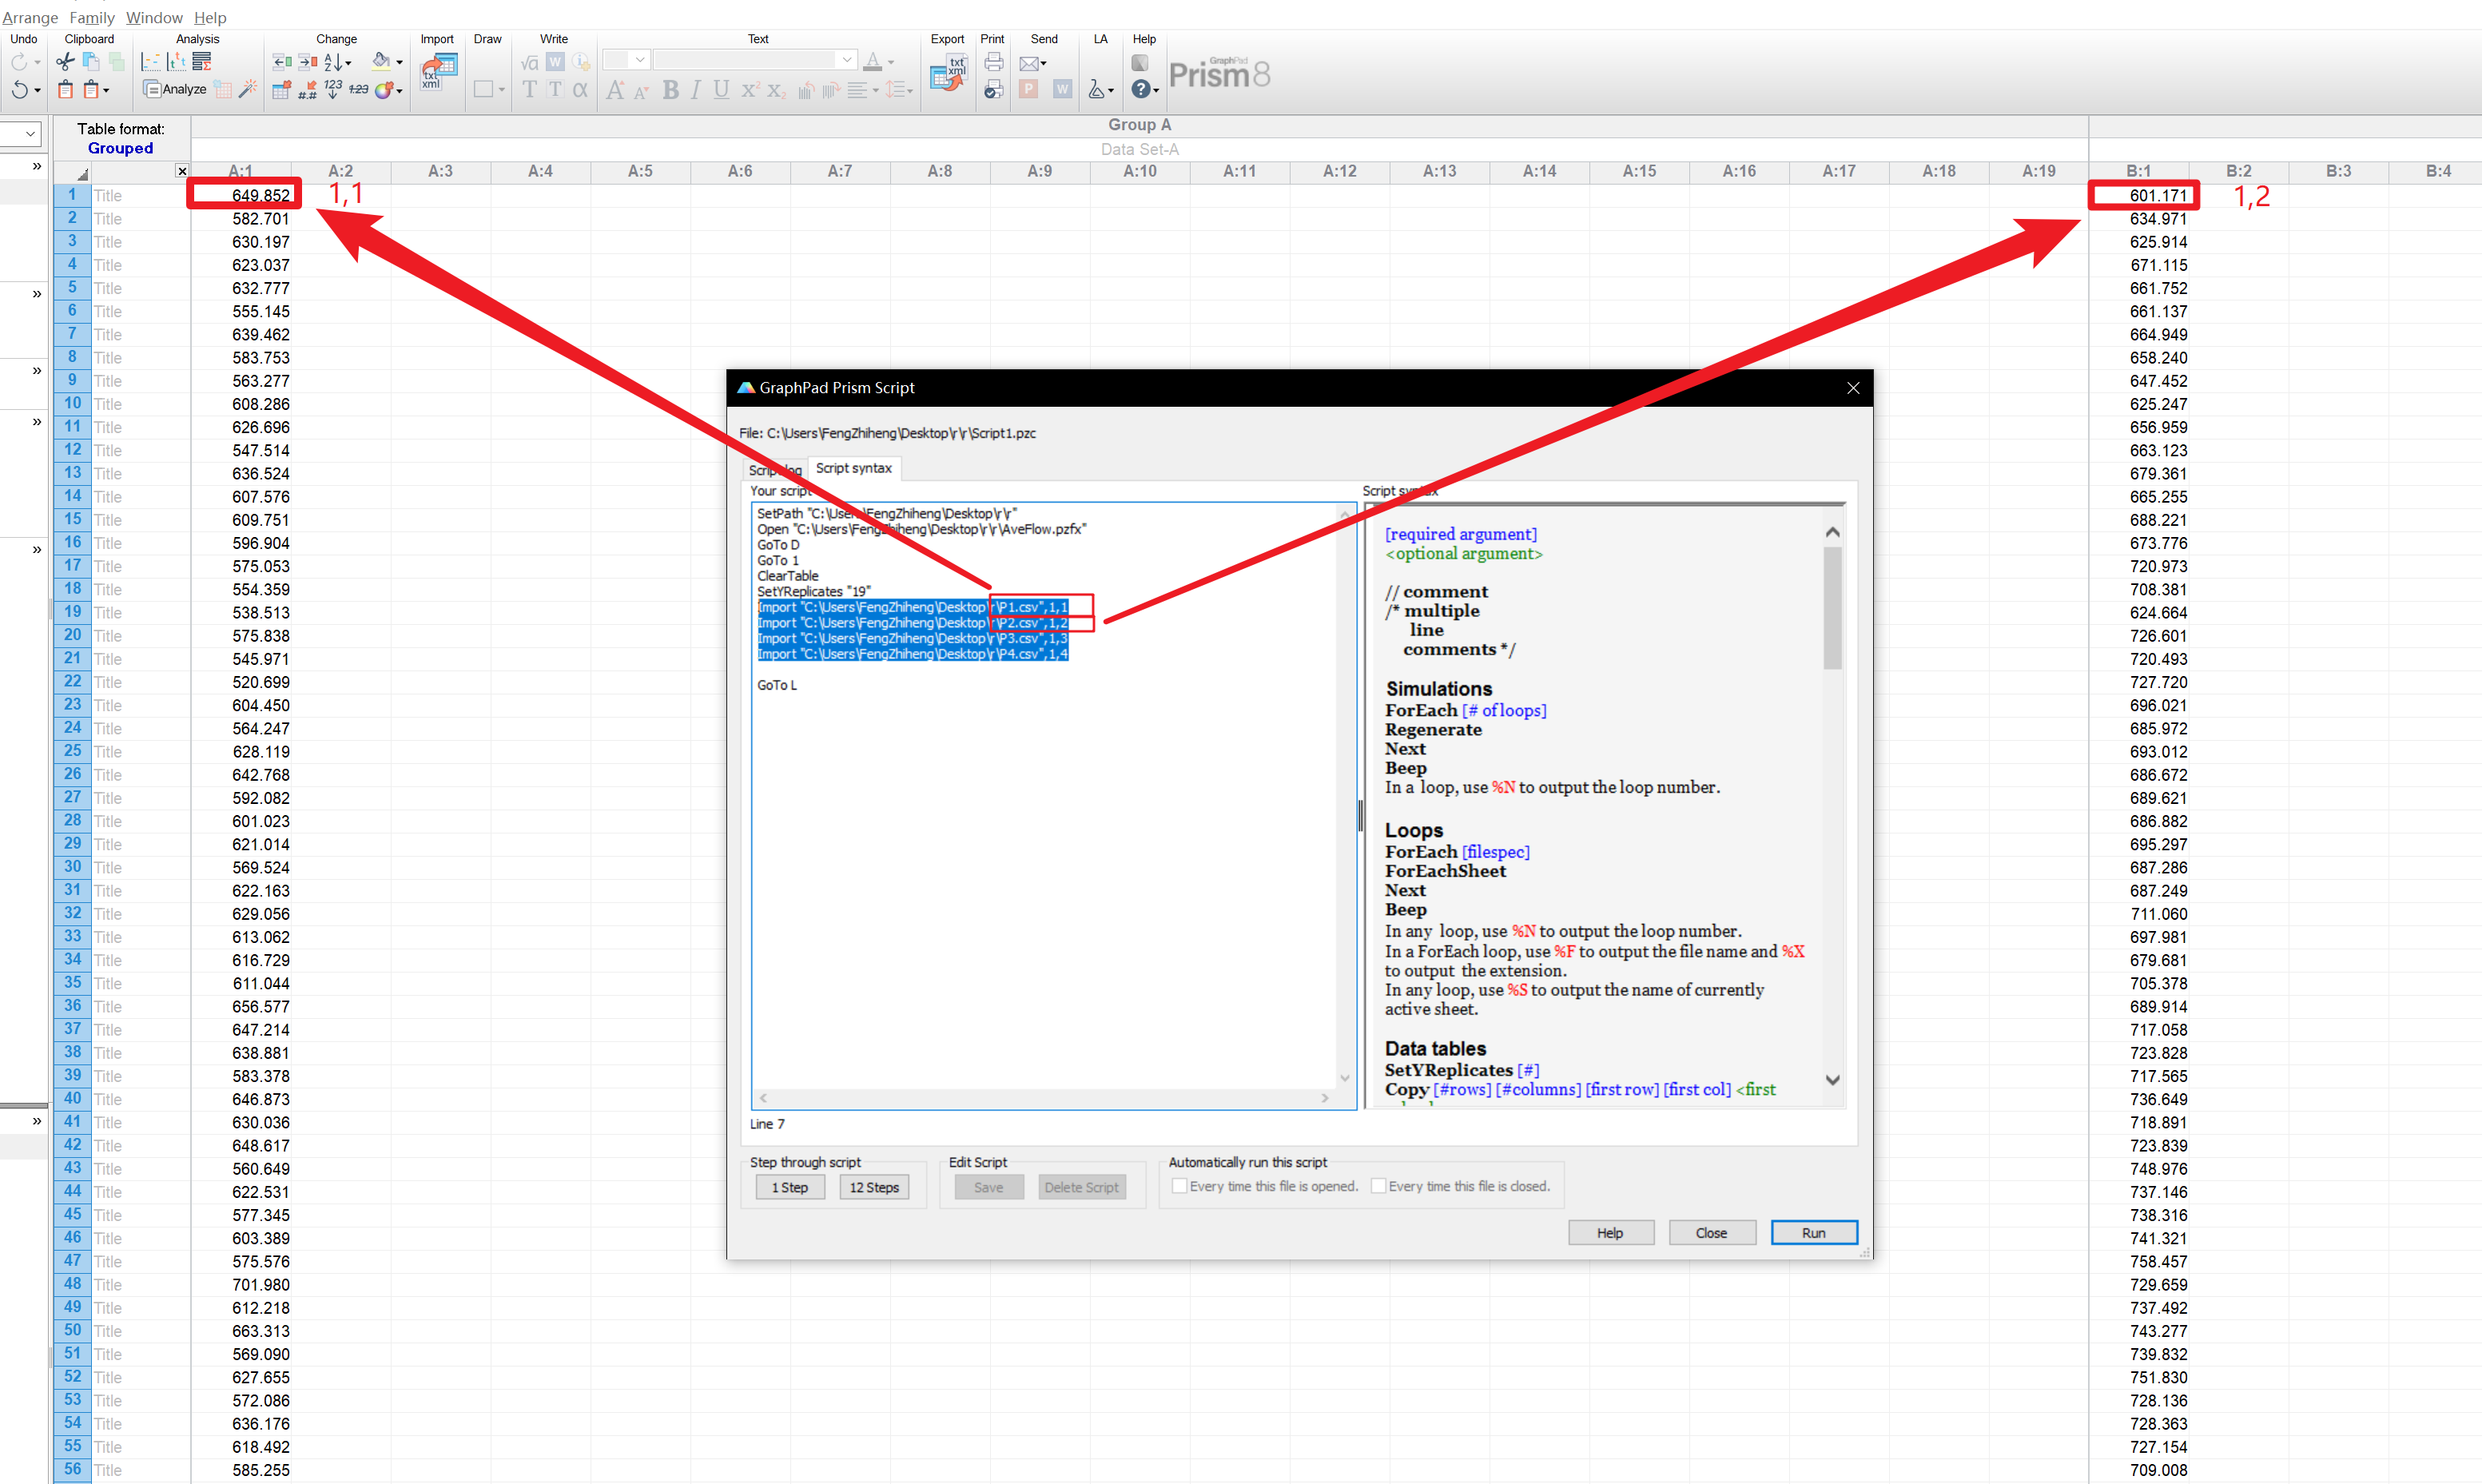2482x1484 pixels.
Task: Open the color scheme dropdown arrow
Action: coord(399,91)
